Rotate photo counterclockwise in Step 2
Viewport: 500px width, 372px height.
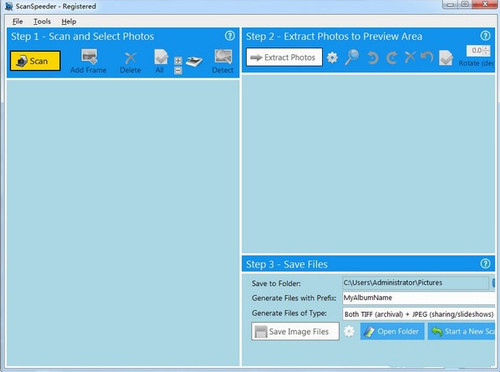(373, 57)
